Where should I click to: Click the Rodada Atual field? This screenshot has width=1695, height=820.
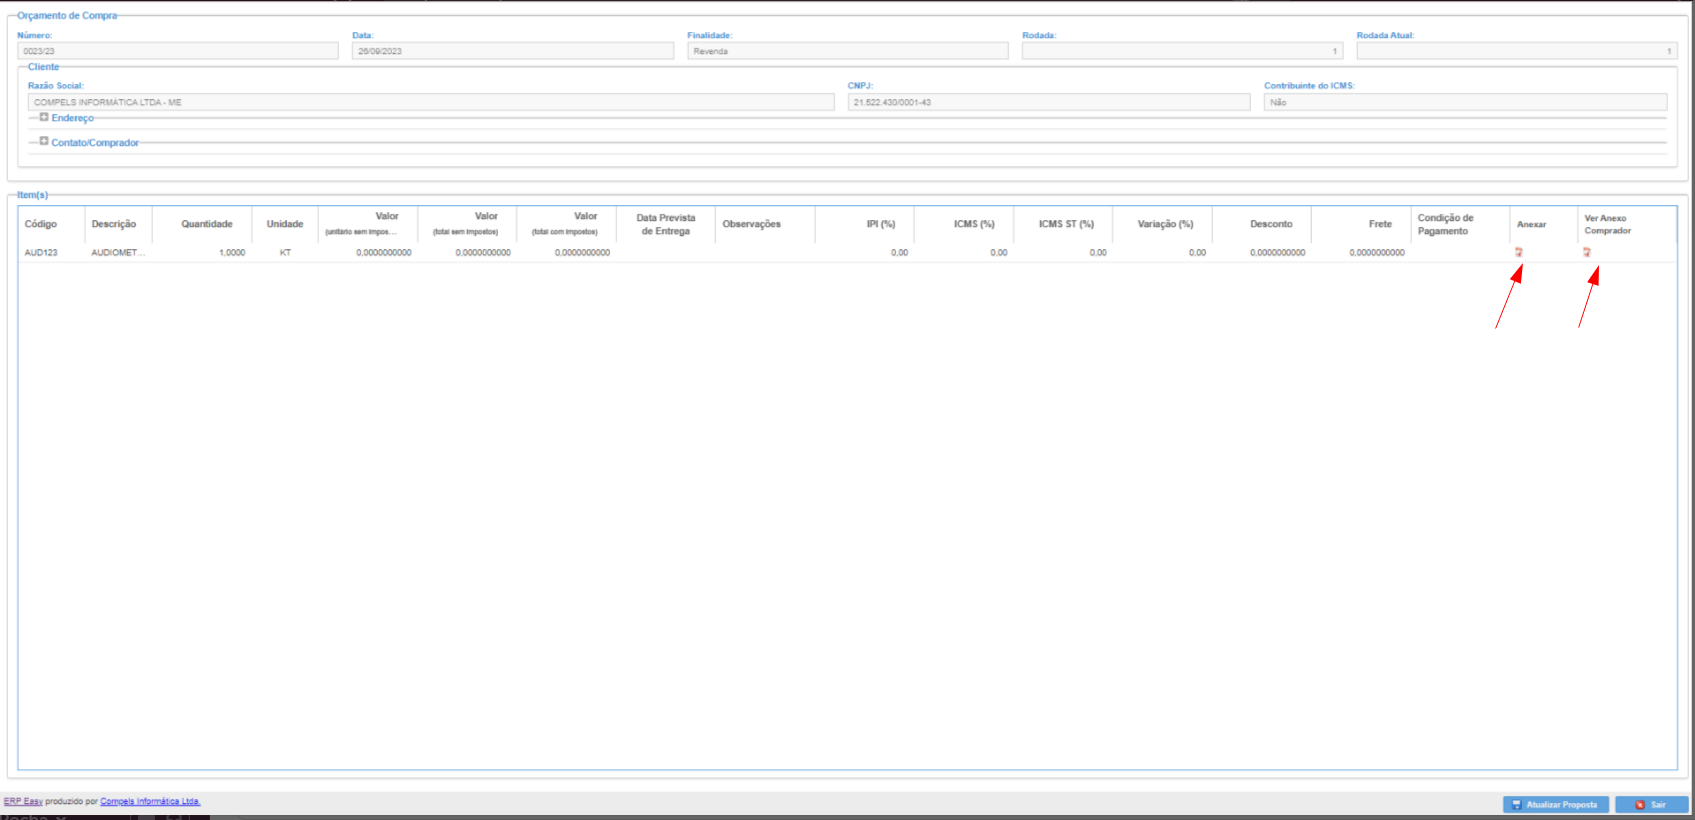[x=1517, y=51]
